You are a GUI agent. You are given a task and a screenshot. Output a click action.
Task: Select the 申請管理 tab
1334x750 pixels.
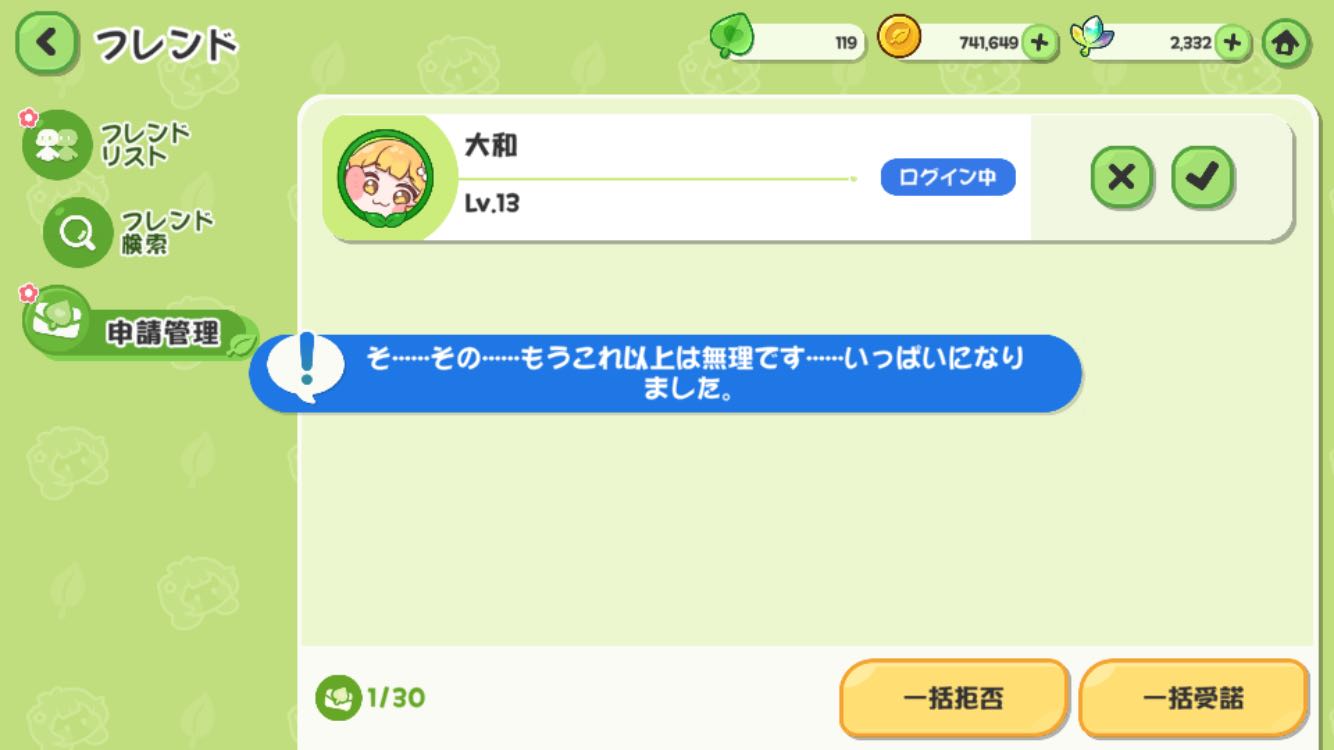138,323
